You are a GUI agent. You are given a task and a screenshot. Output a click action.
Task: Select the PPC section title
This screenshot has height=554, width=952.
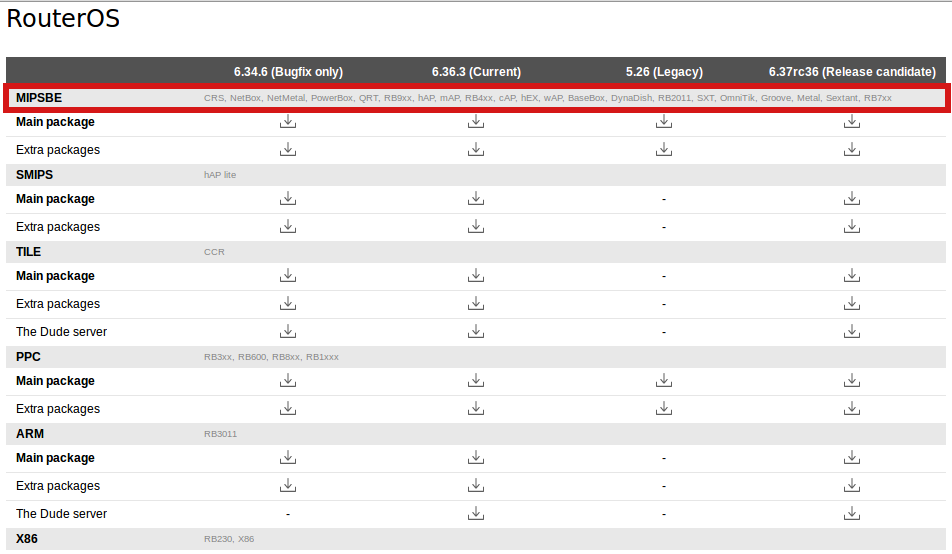point(28,357)
